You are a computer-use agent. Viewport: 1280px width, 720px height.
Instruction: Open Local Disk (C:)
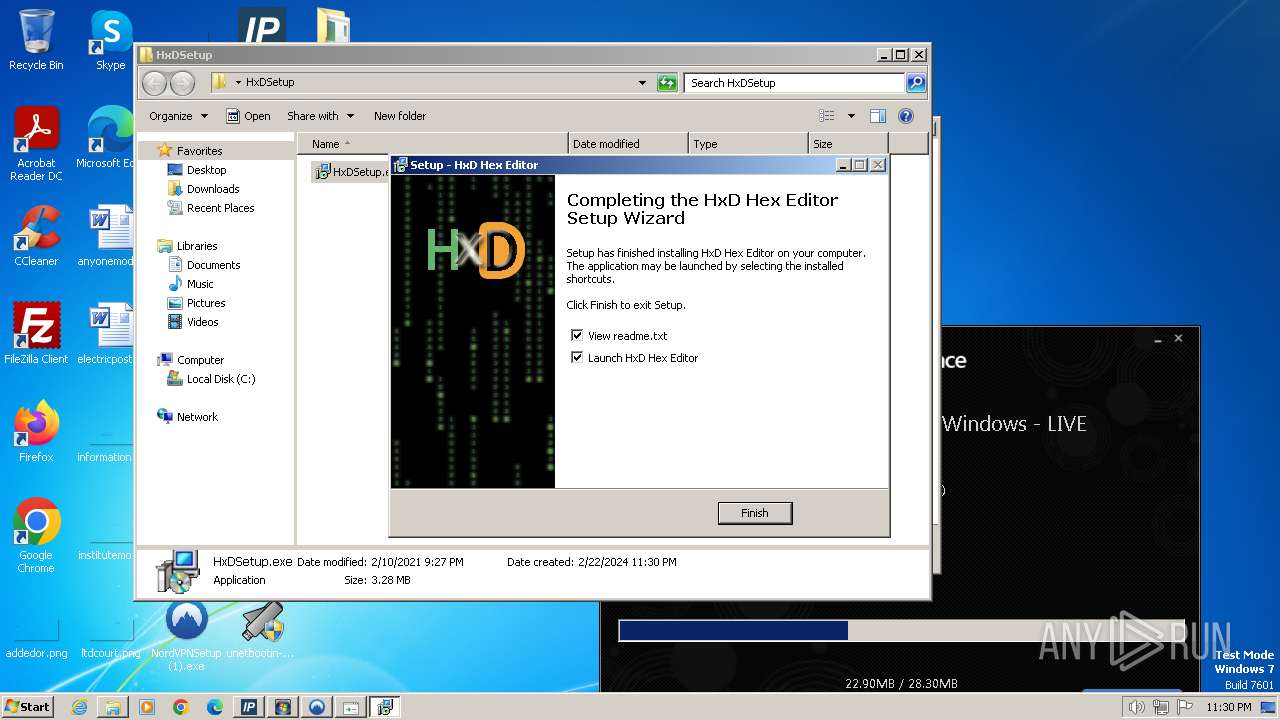220,379
